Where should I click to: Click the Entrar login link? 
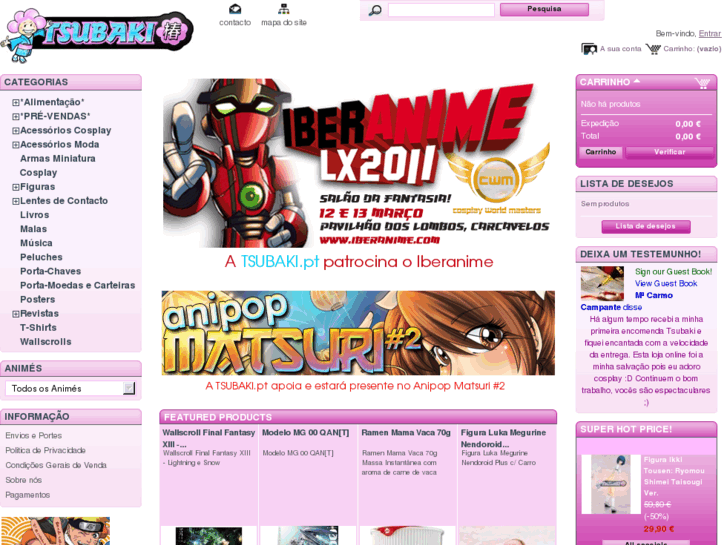[x=710, y=33]
